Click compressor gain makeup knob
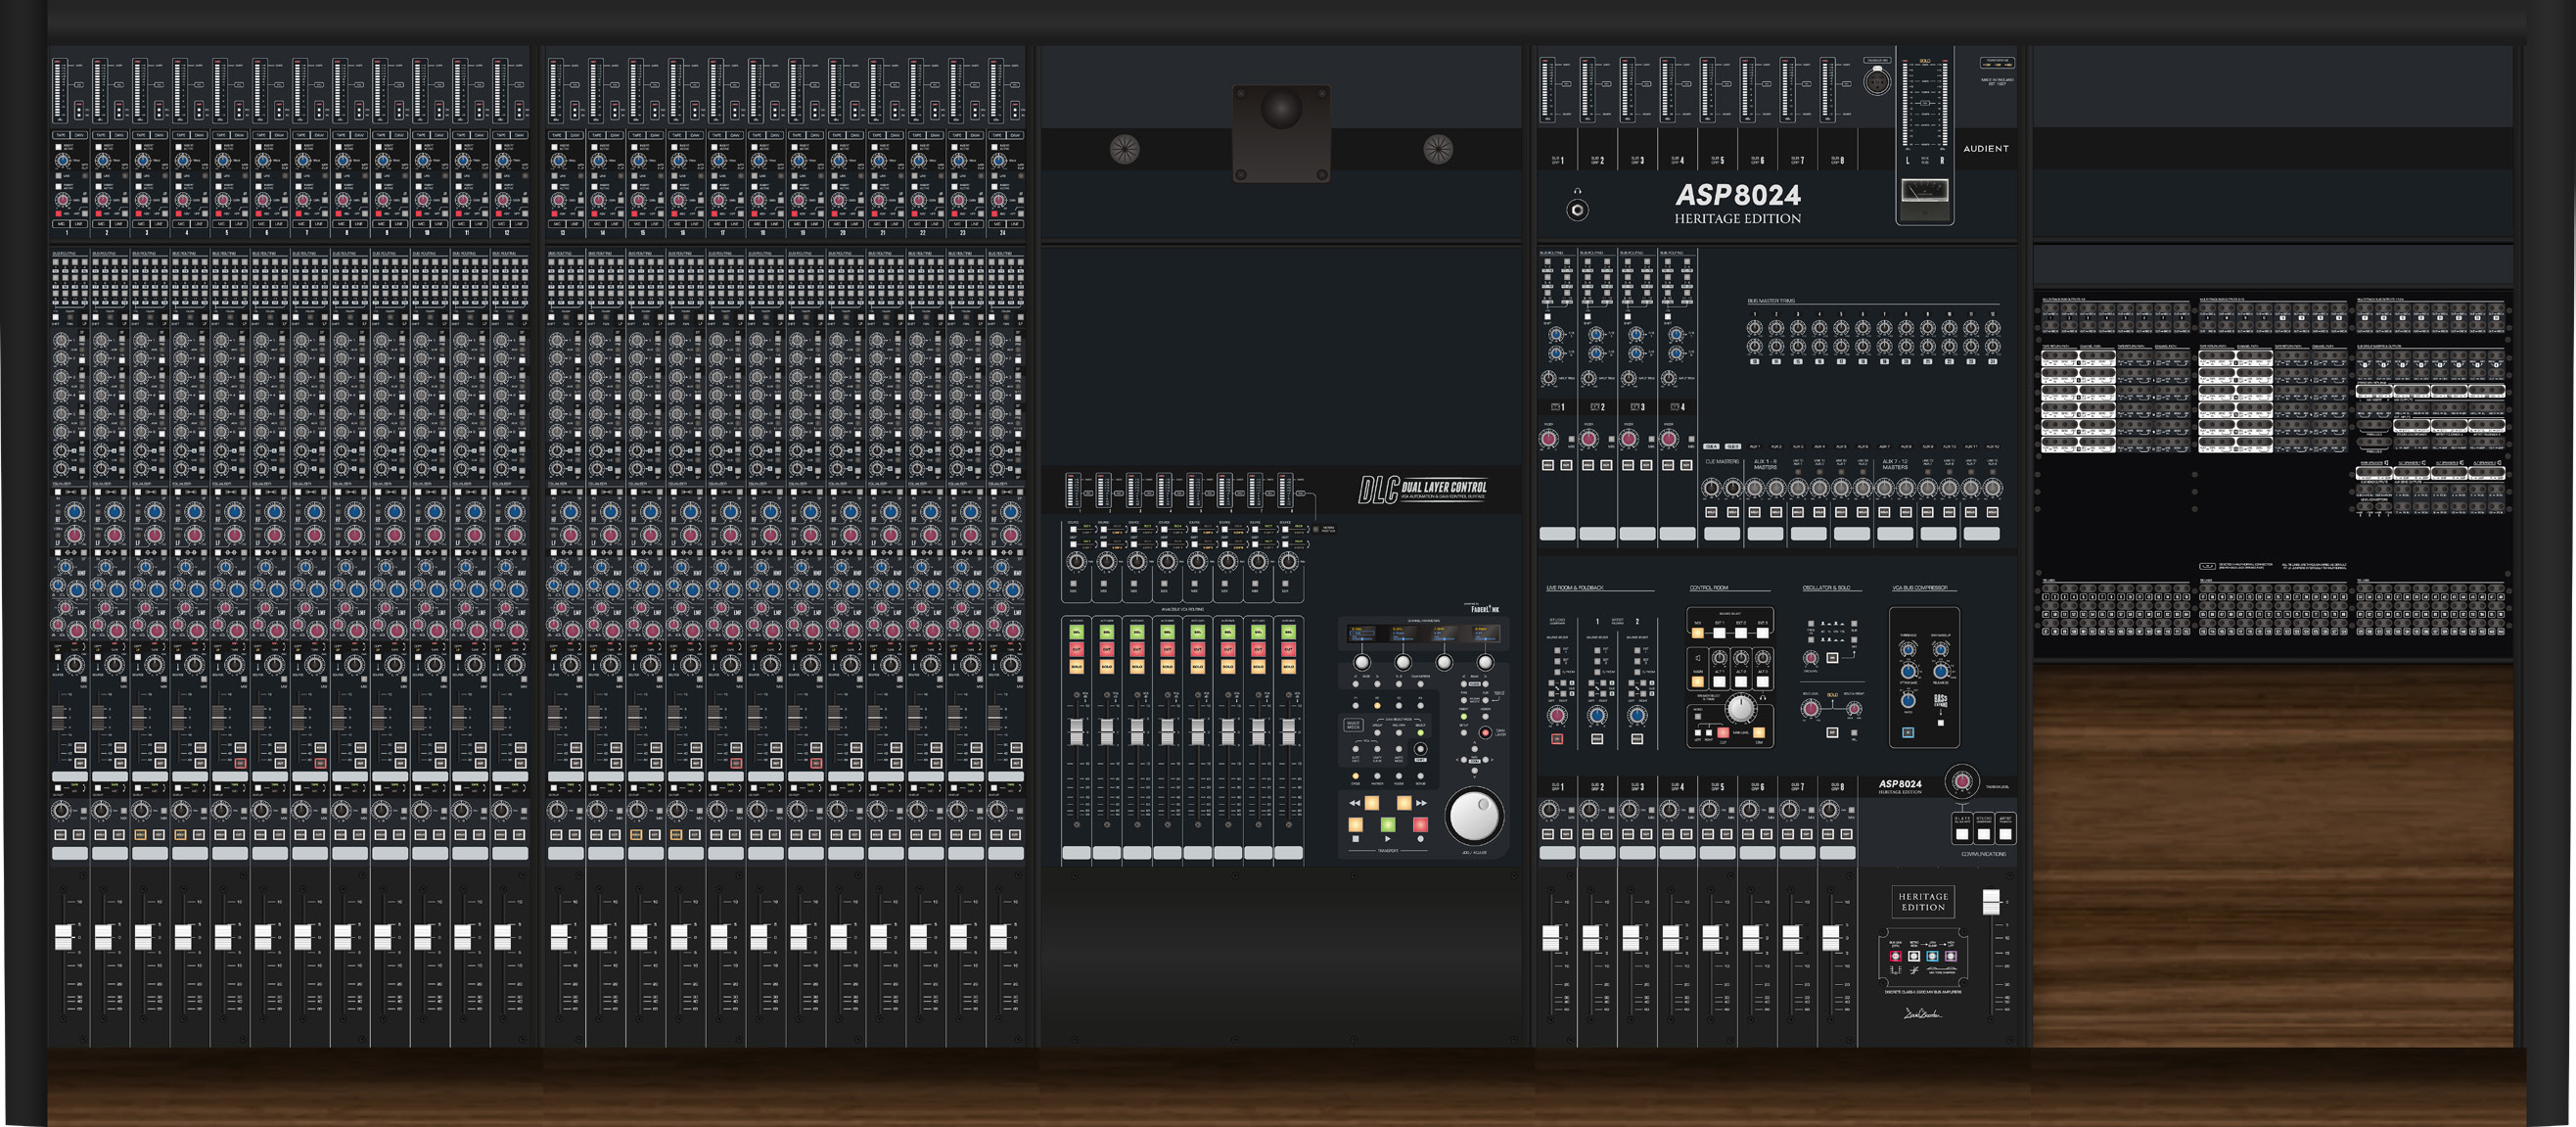The image size is (2576, 1127). [1941, 649]
